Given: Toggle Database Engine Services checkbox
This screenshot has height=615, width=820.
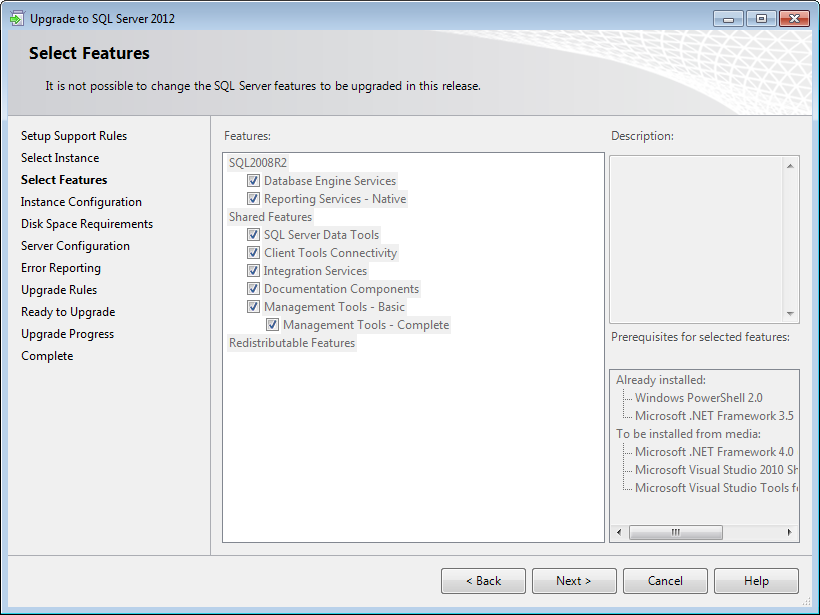Looking at the screenshot, I should pos(254,181).
